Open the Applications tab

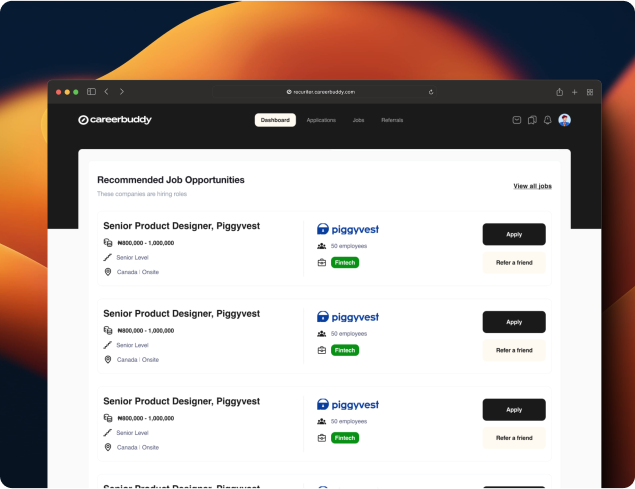point(321,120)
